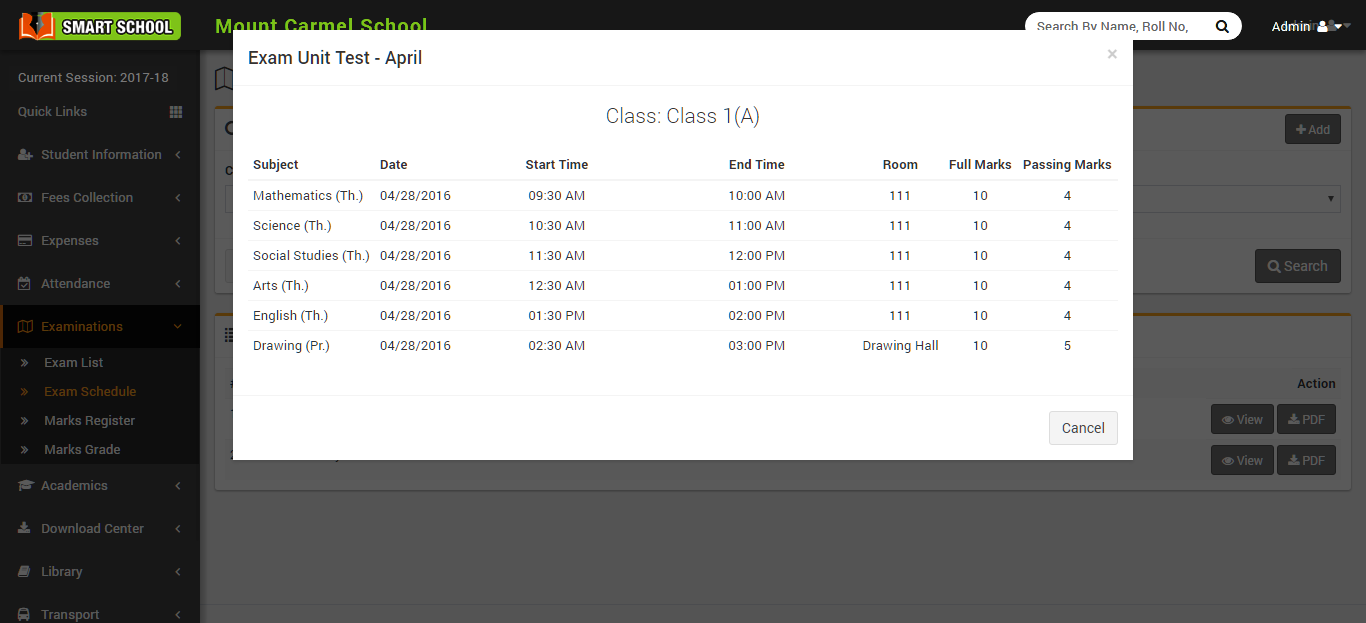Click the Quick Links label
This screenshot has height=623, width=1366.
[52, 112]
